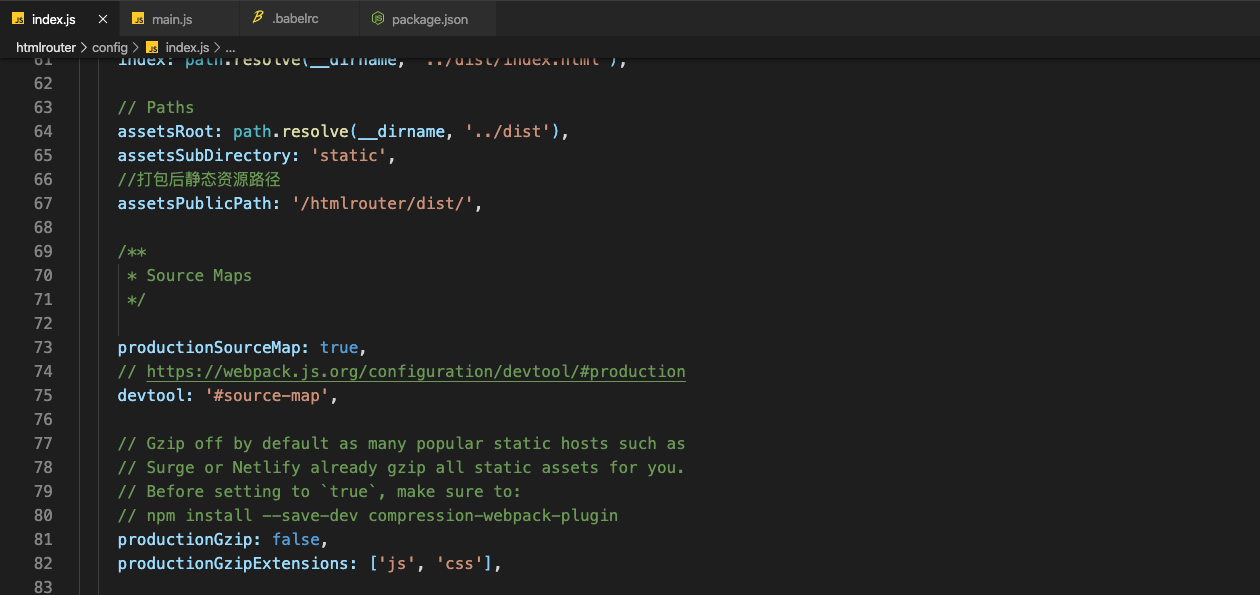Click the '* Source Maps' comment text
Screen dimensions: 1260x595
190,275
